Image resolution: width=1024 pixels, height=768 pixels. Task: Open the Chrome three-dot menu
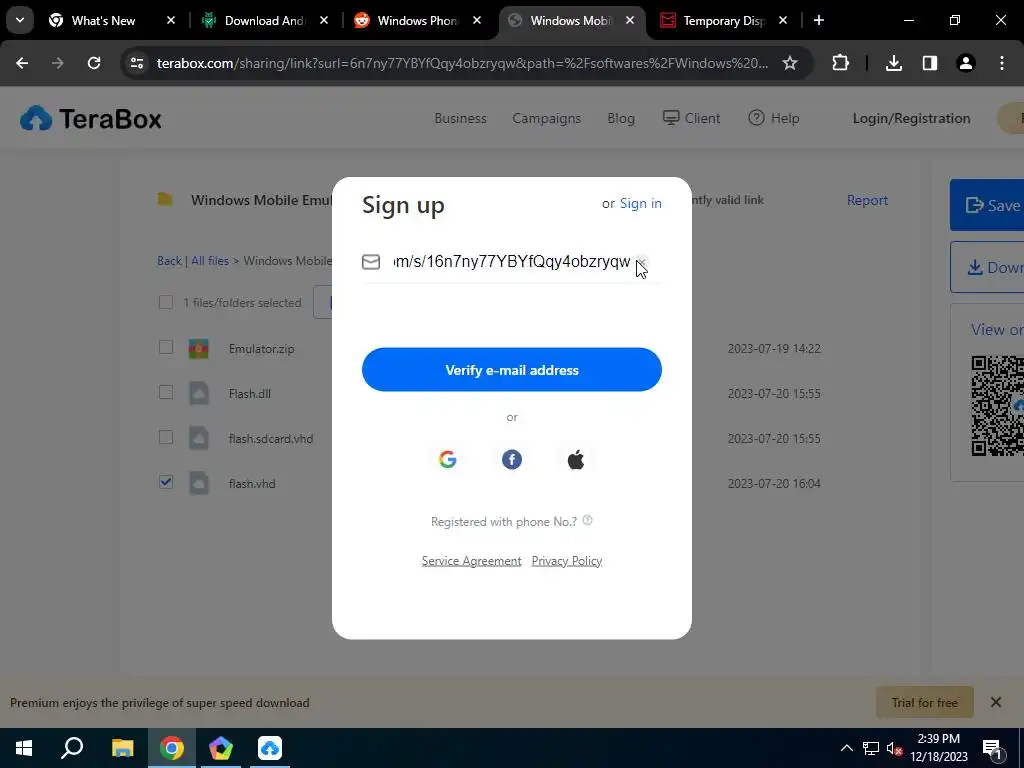[1002, 63]
